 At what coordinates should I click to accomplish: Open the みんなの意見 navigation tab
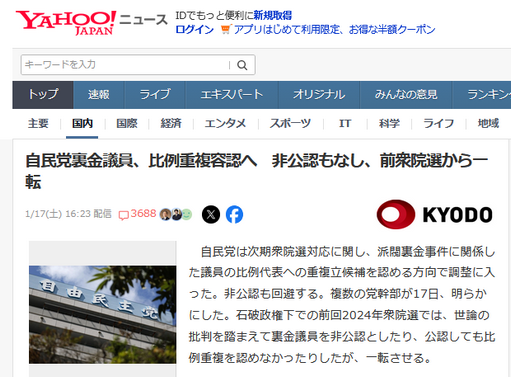coord(406,95)
